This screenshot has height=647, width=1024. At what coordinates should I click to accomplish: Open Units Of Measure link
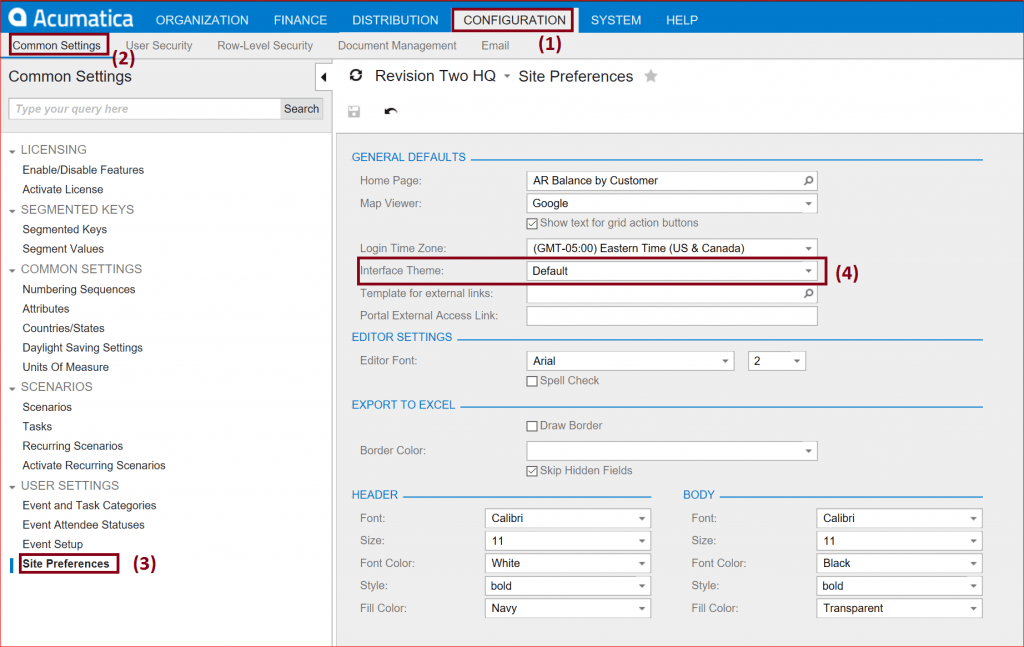pos(65,367)
